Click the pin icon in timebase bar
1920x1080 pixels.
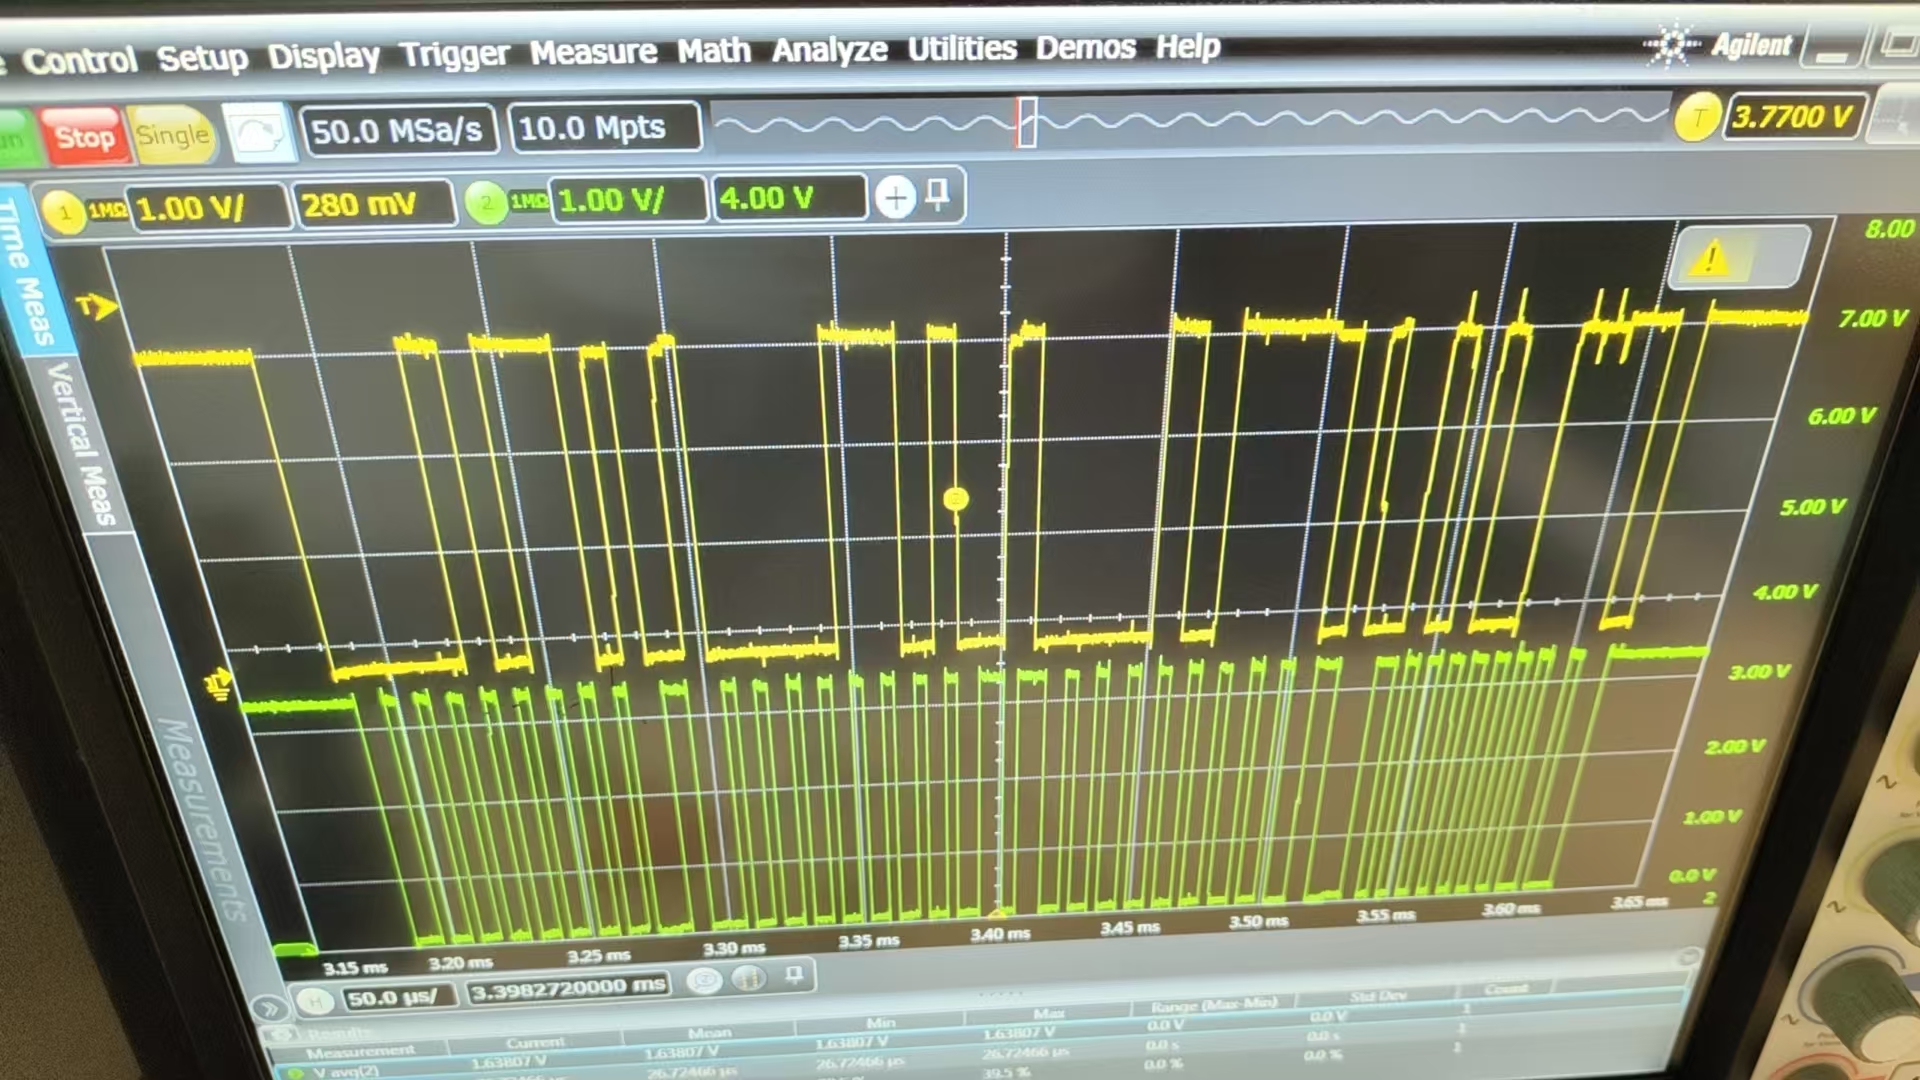pyautogui.click(x=794, y=975)
